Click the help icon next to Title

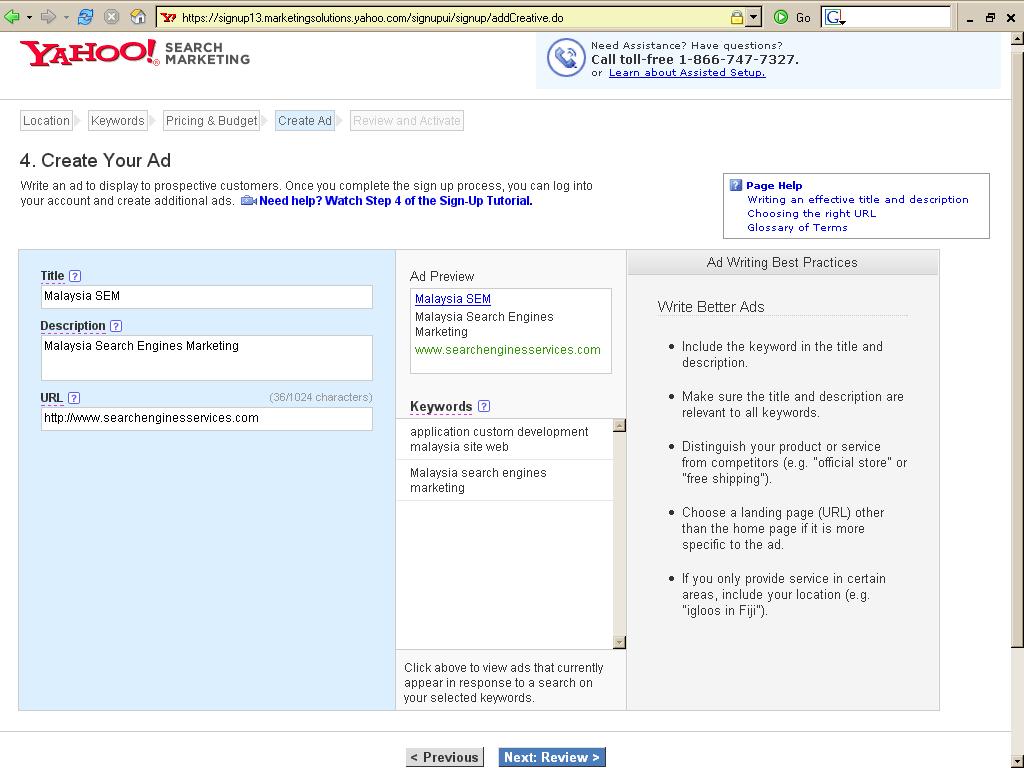75,276
